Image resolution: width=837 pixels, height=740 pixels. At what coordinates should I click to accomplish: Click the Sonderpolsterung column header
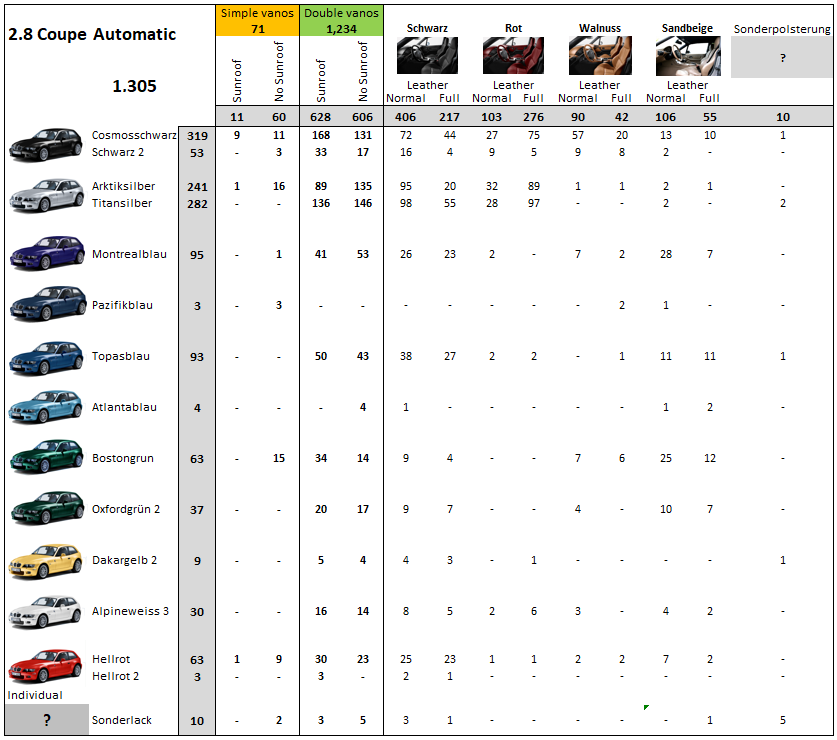tap(782, 29)
